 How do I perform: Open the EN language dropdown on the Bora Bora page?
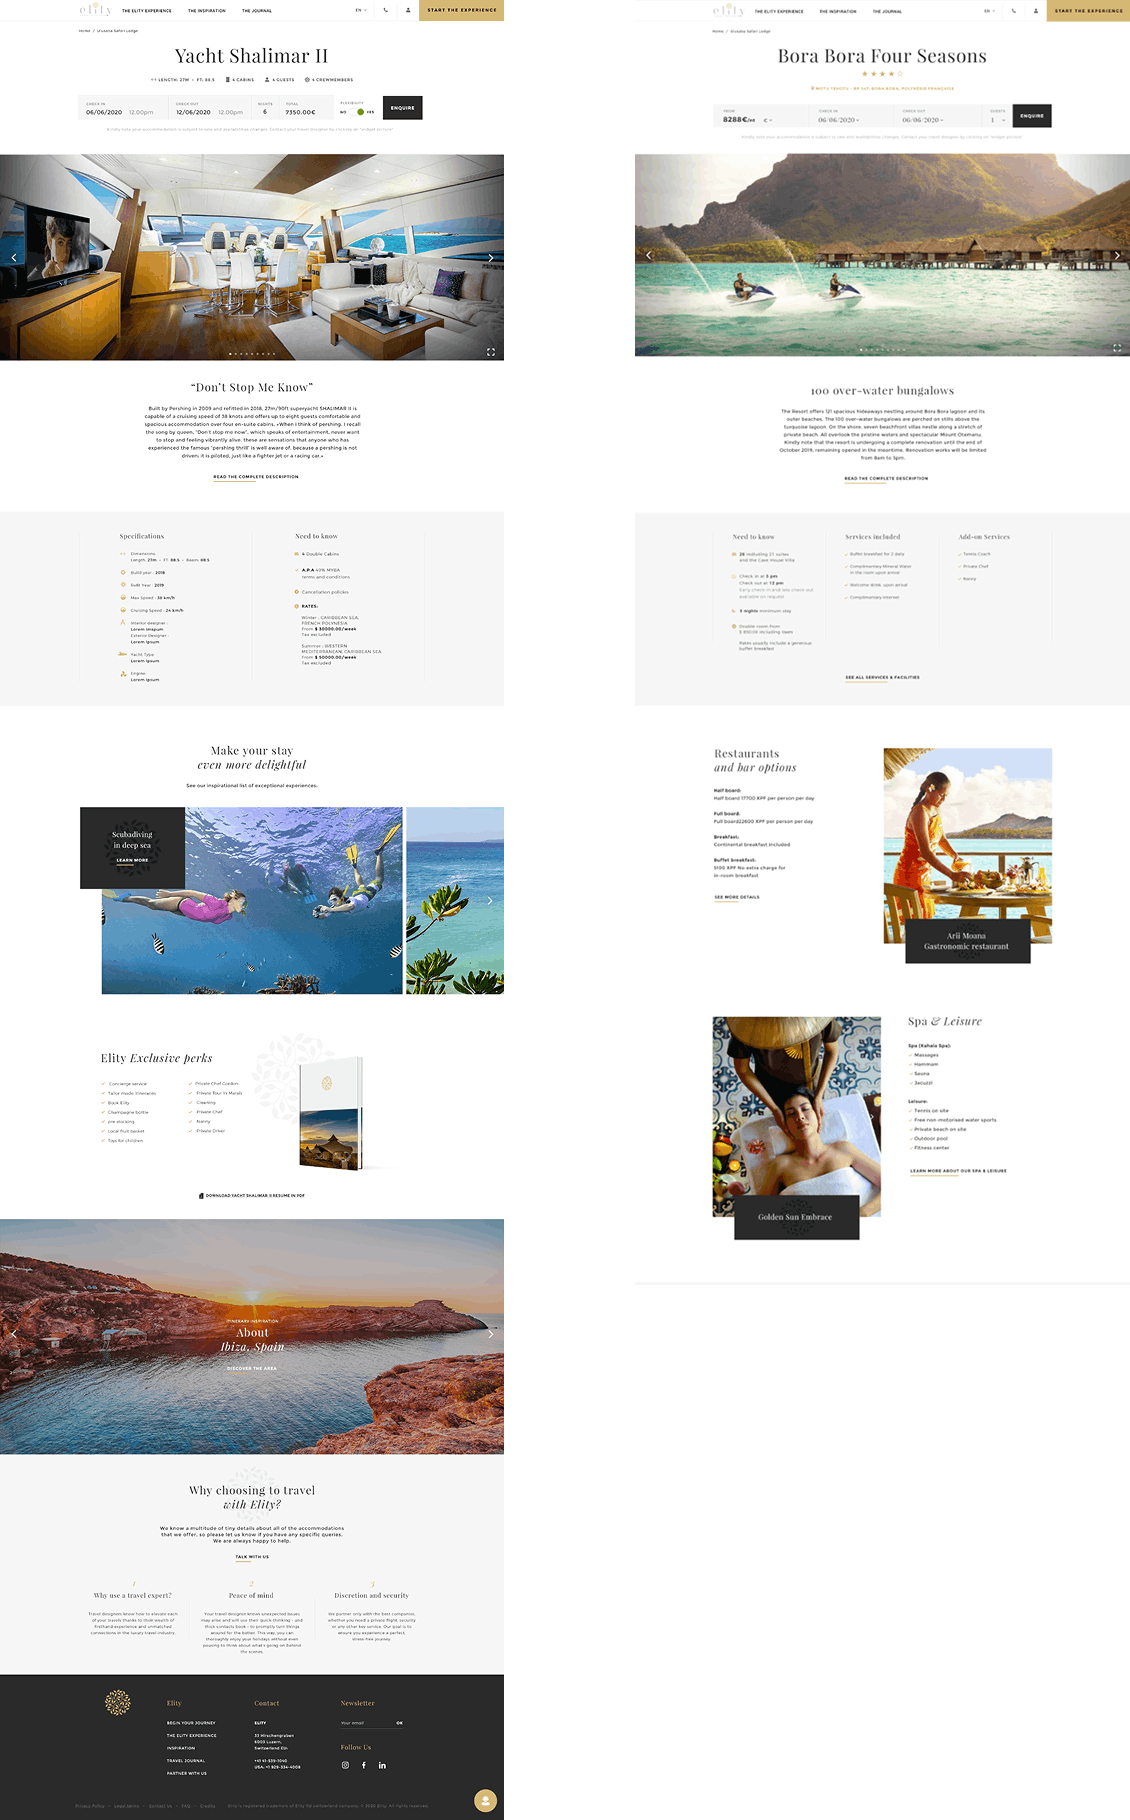pos(990,11)
